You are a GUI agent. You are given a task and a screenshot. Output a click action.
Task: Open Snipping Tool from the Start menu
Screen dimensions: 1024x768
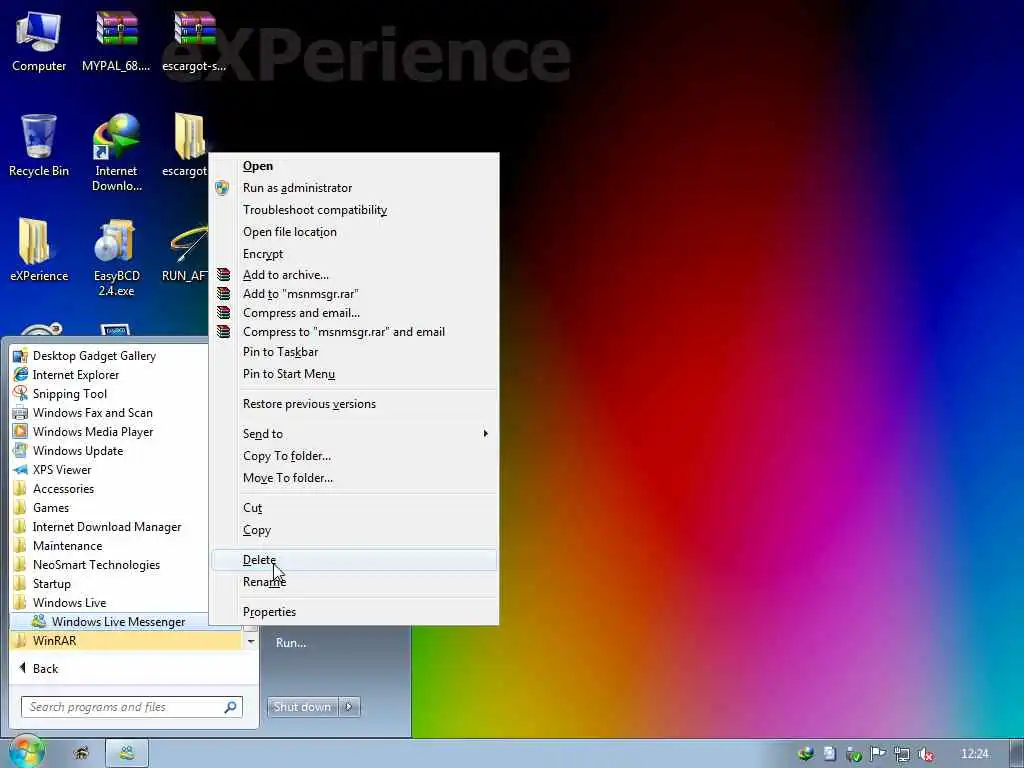tap(69, 394)
